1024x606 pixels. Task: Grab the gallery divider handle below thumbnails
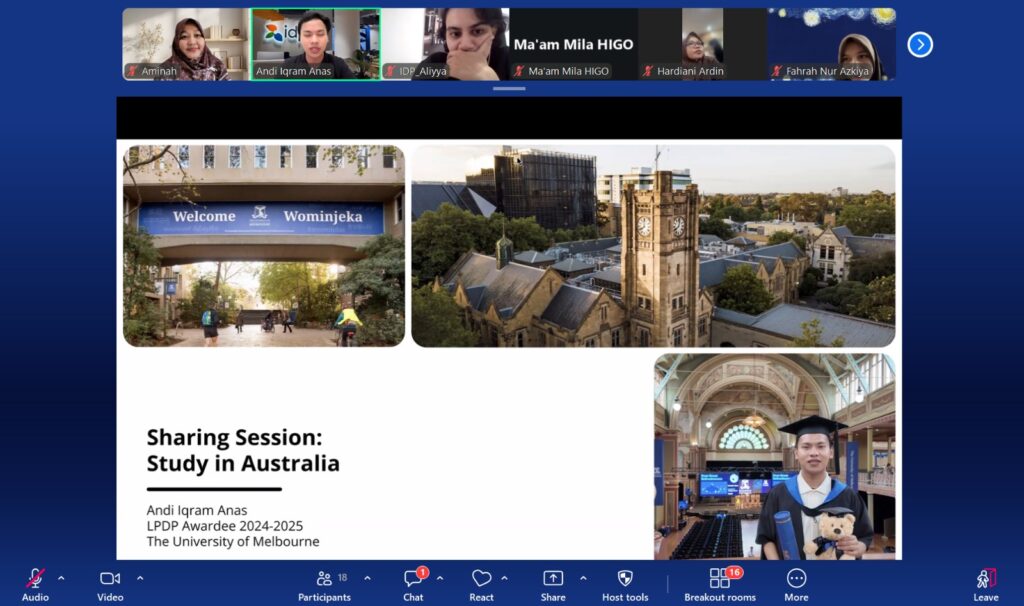509,88
